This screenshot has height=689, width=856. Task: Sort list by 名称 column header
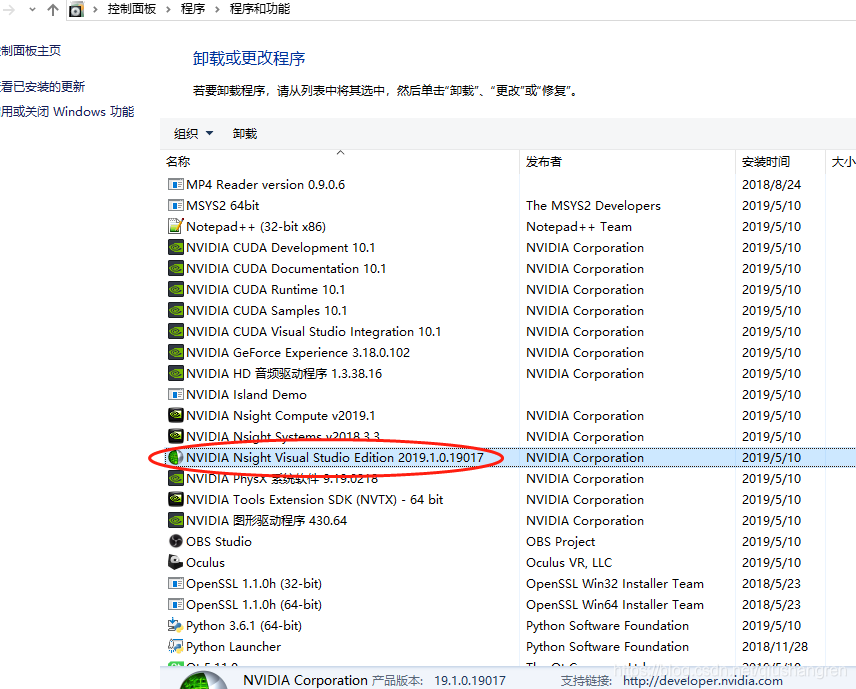pos(177,162)
